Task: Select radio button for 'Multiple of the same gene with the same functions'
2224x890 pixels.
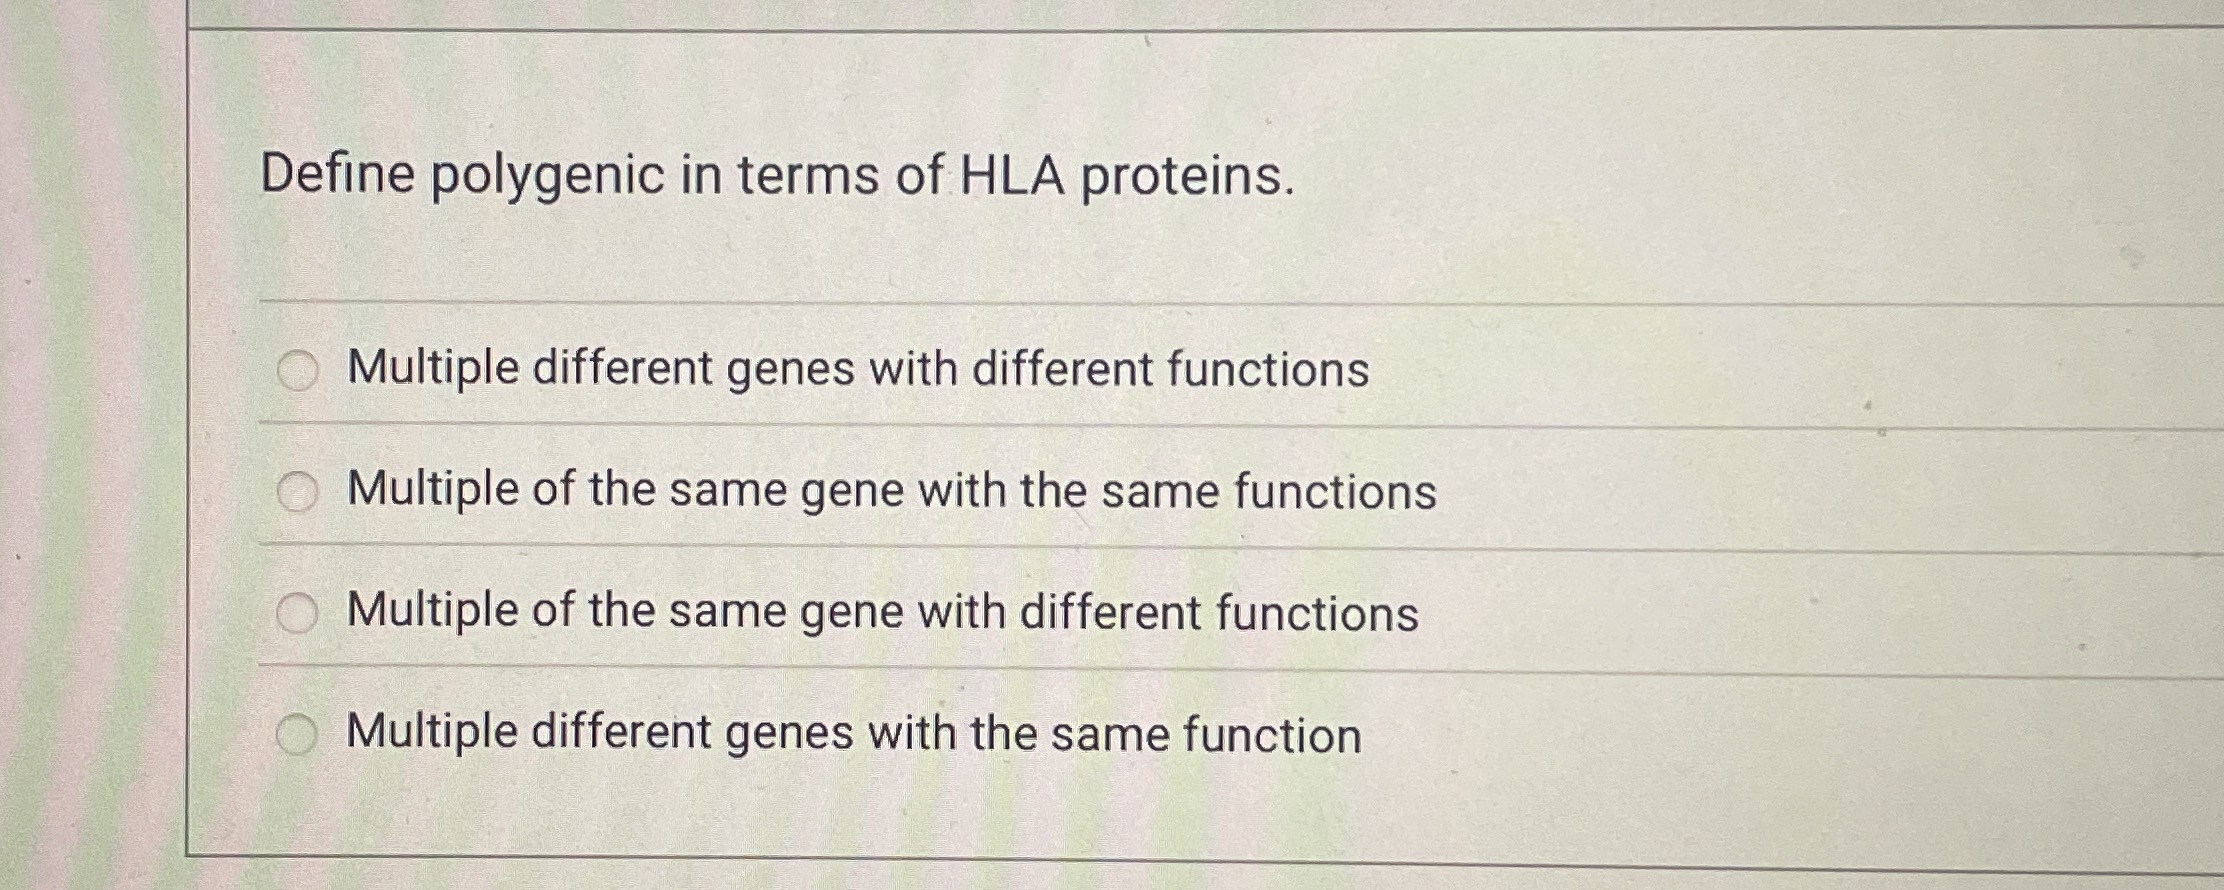Action: click(x=297, y=490)
